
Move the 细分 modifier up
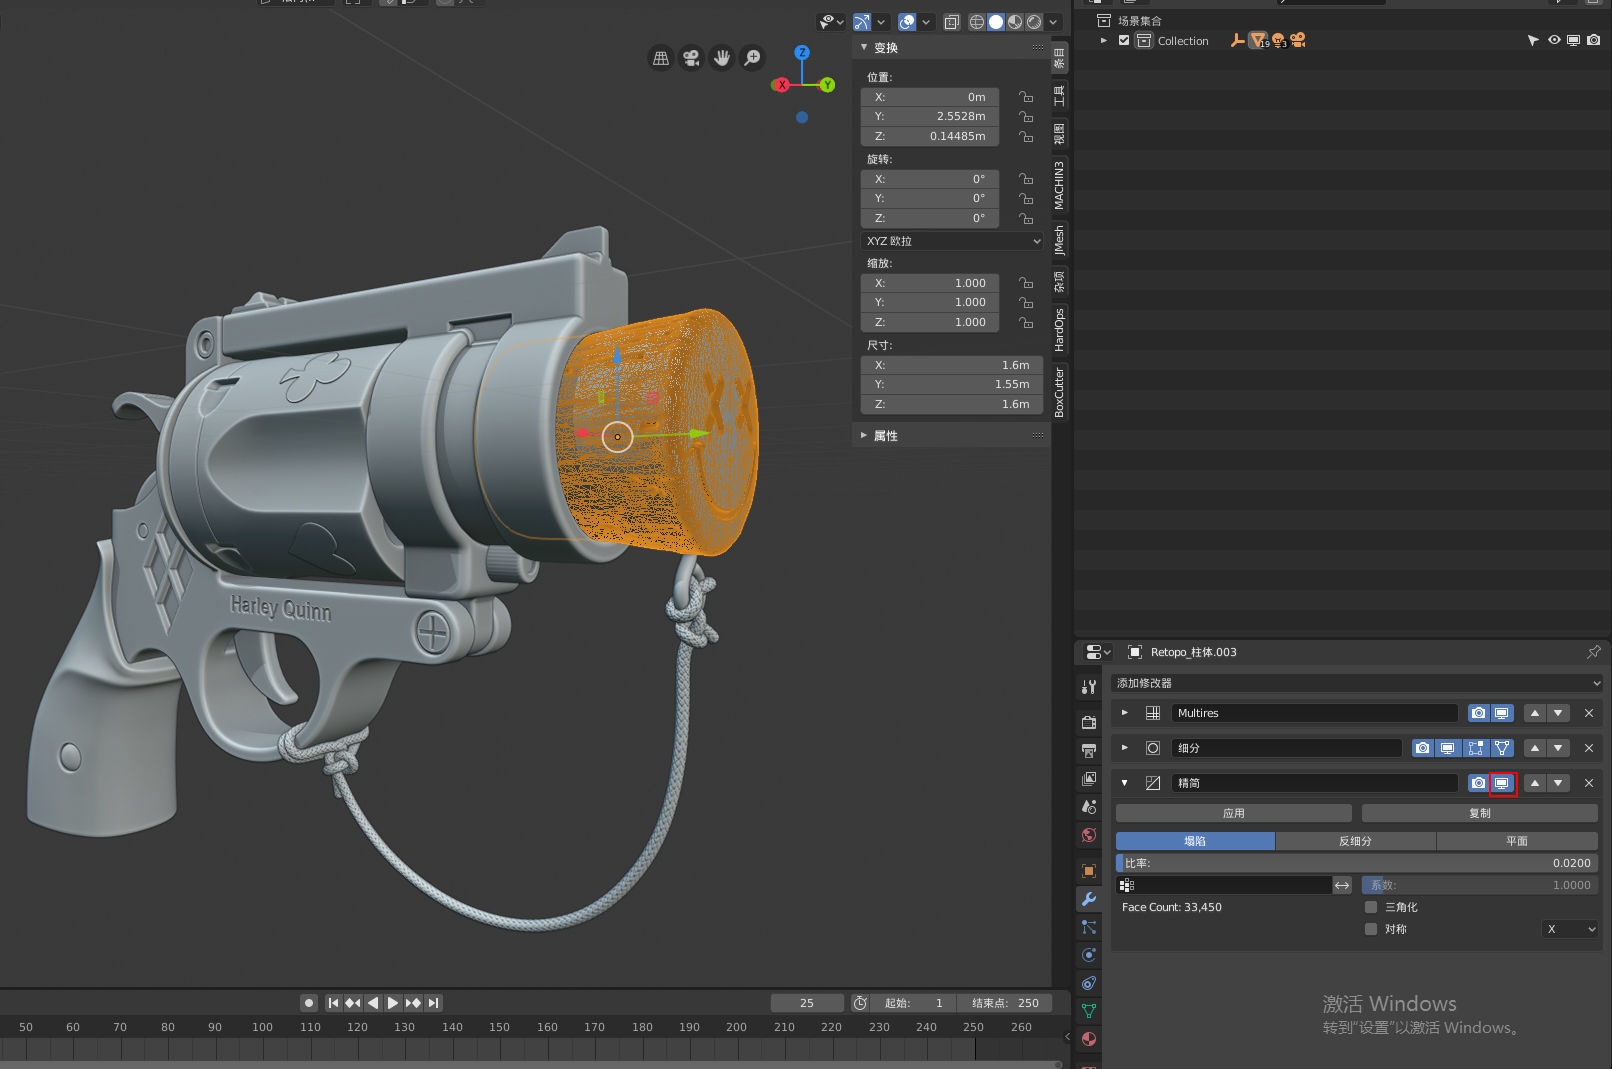point(1535,748)
